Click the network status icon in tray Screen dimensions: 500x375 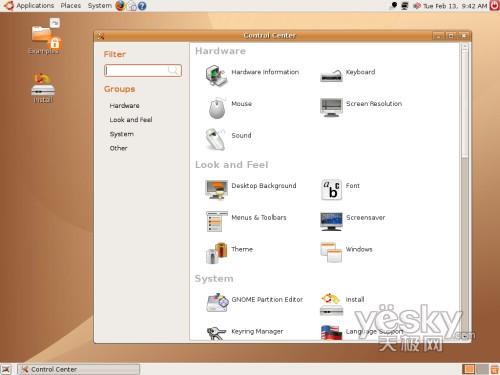pyautogui.click(x=405, y=6)
